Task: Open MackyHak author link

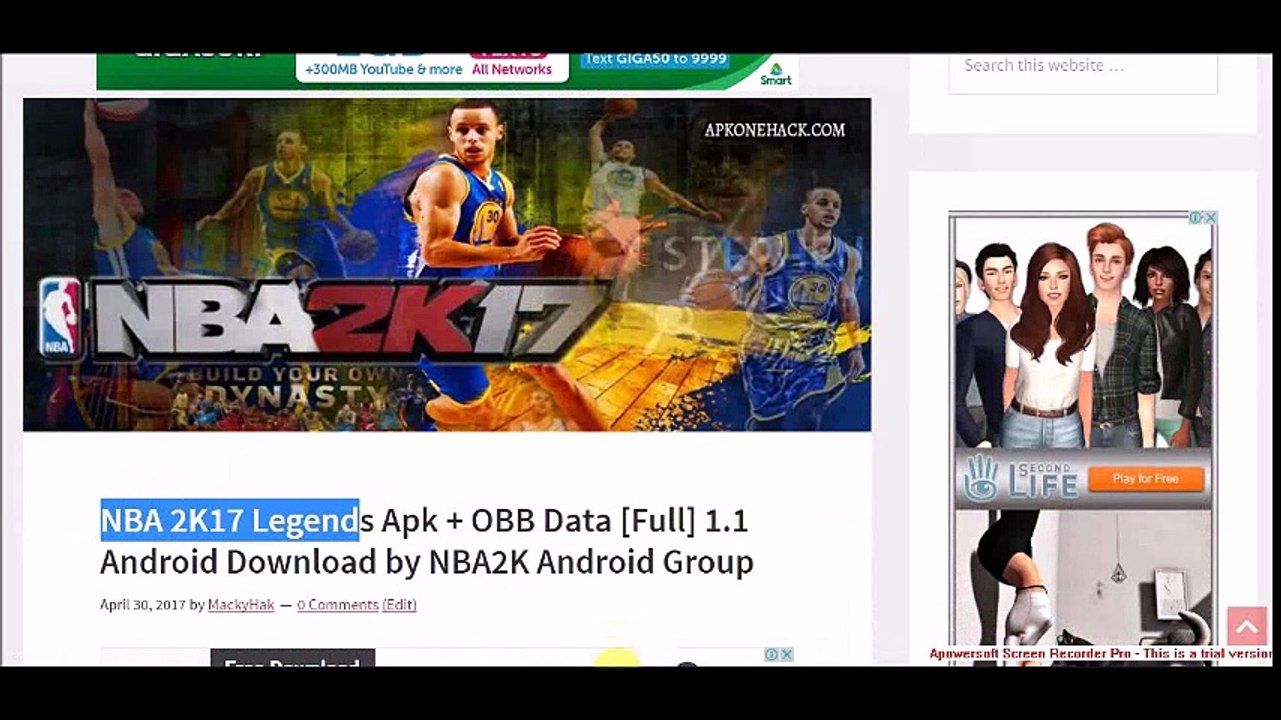Action: coord(241,605)
